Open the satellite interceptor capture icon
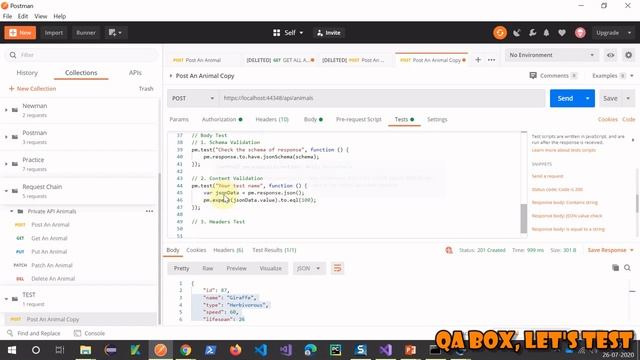This screenshot has width=640, height=360. (517, 33)
